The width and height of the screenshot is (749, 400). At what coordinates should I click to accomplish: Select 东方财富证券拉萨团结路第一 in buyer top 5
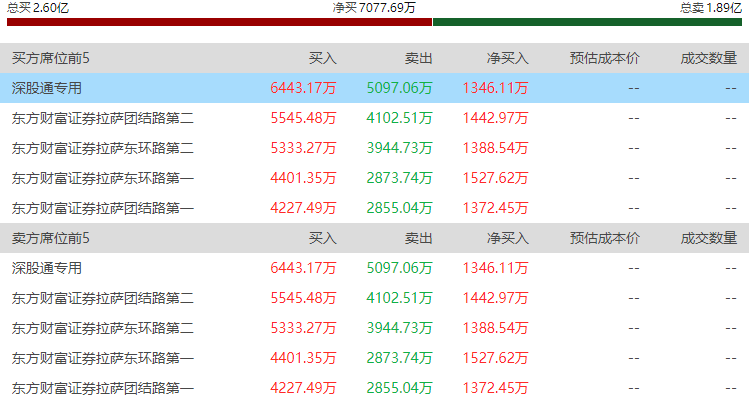point(103,208)
